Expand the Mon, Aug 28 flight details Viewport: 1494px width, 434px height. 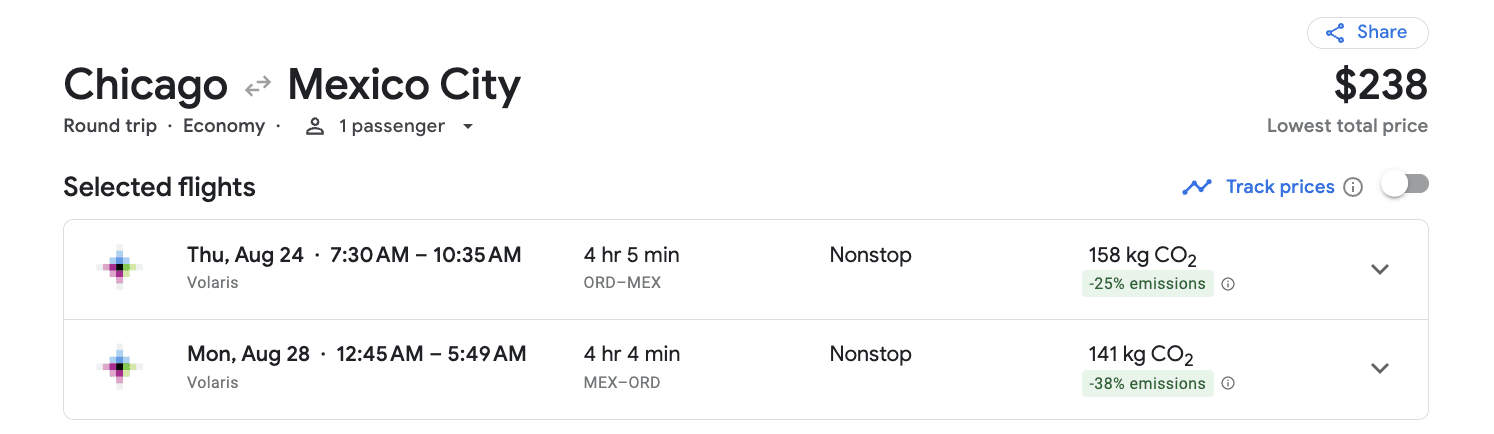click(x=1380, y=368)
